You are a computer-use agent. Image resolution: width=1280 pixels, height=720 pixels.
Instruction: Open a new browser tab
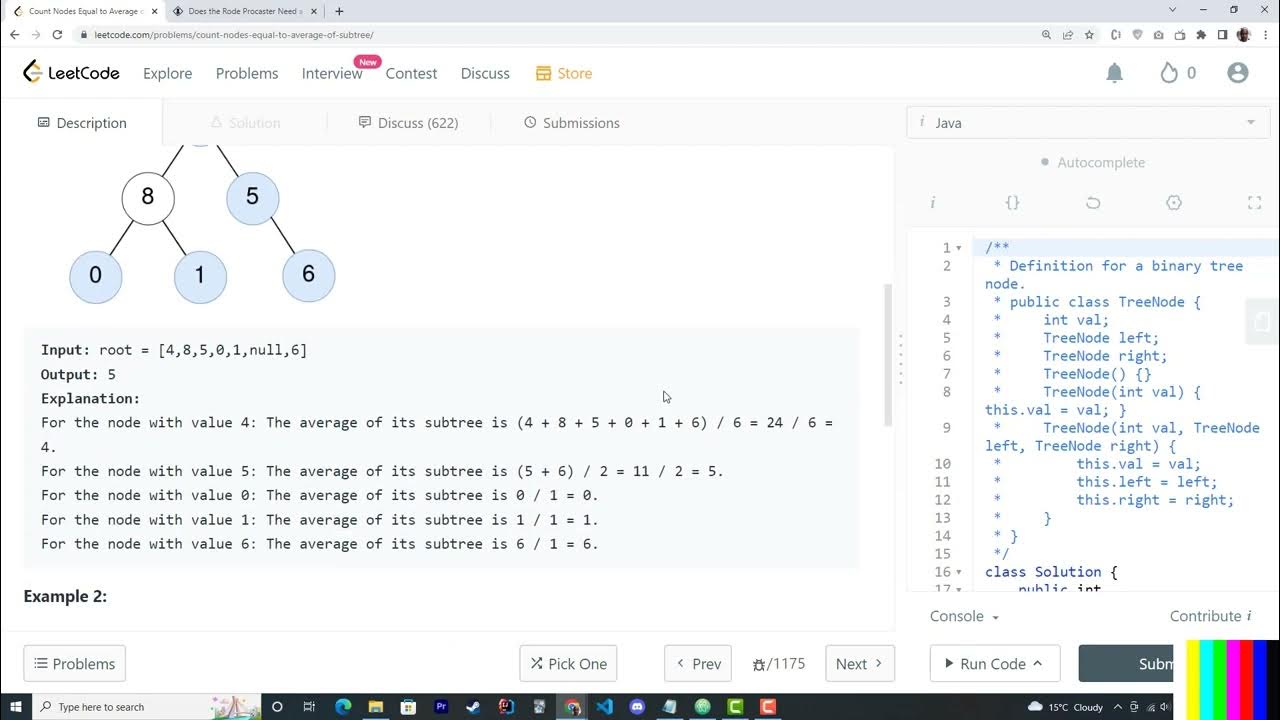point(339,11)
